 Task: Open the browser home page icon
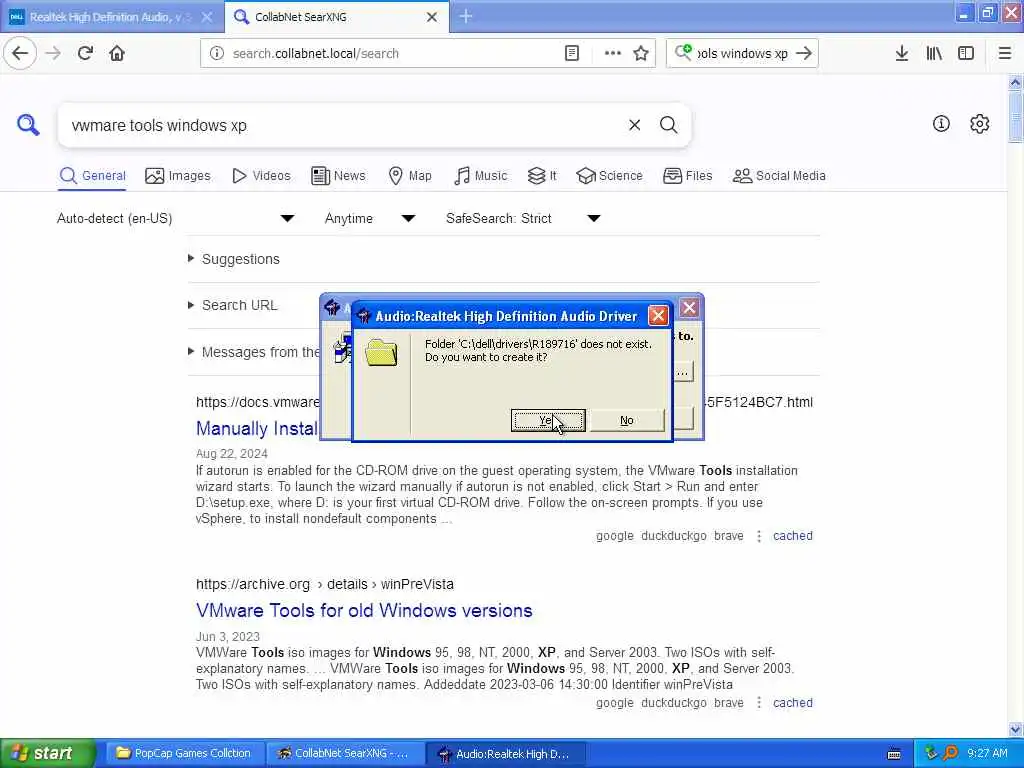click(x=117, y=54)
